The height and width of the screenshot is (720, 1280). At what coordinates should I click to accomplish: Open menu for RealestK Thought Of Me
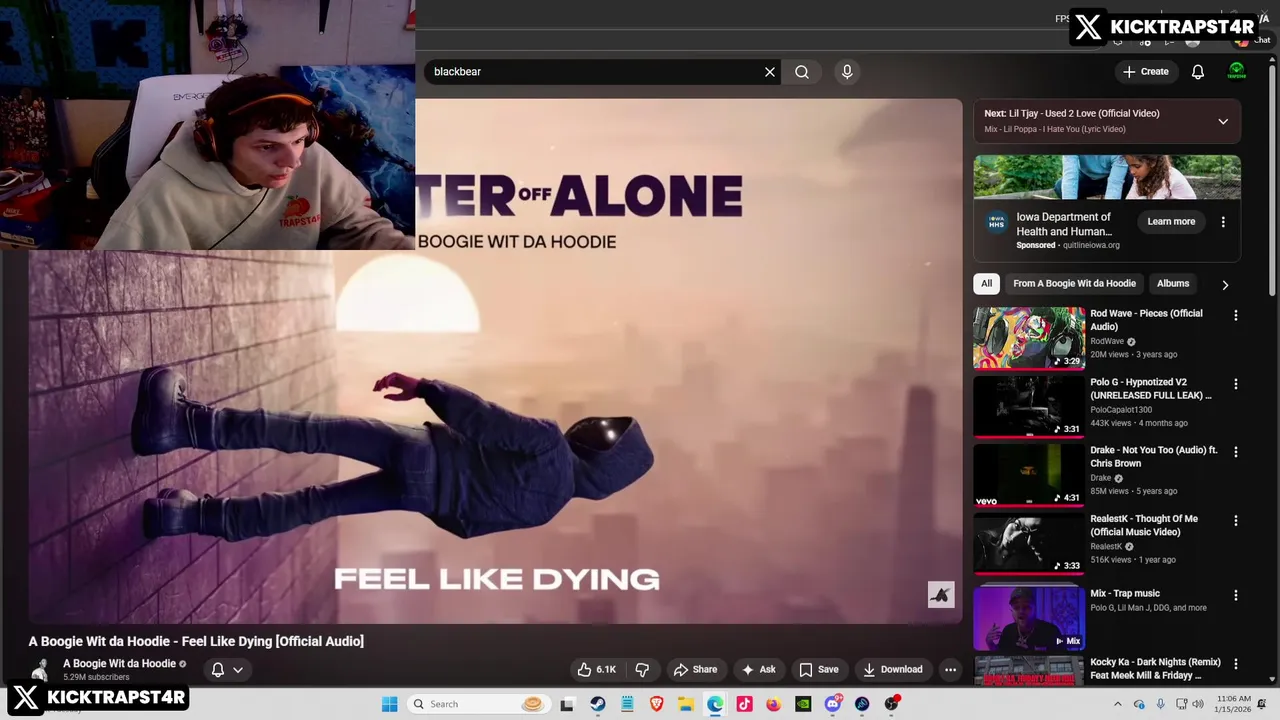click(1236, 520)
